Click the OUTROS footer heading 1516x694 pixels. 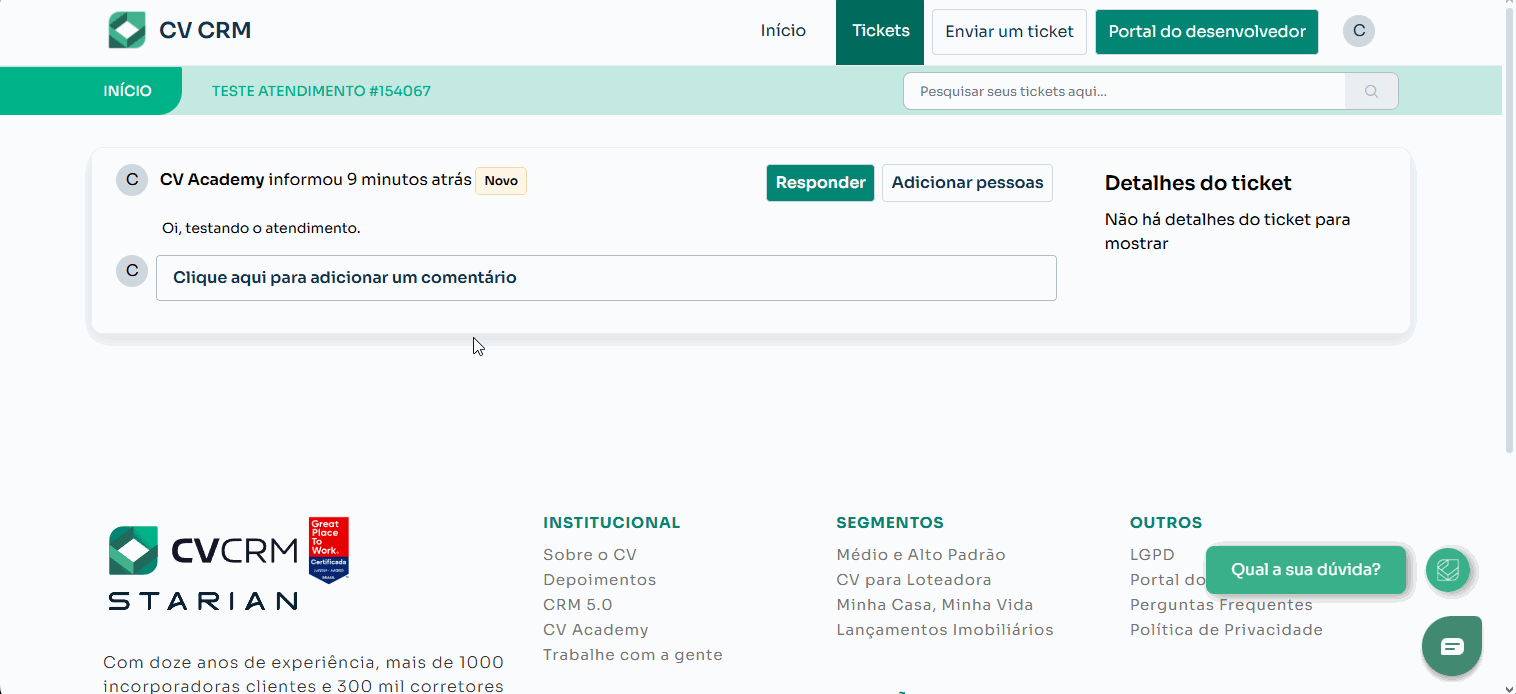click(1165, 523)
